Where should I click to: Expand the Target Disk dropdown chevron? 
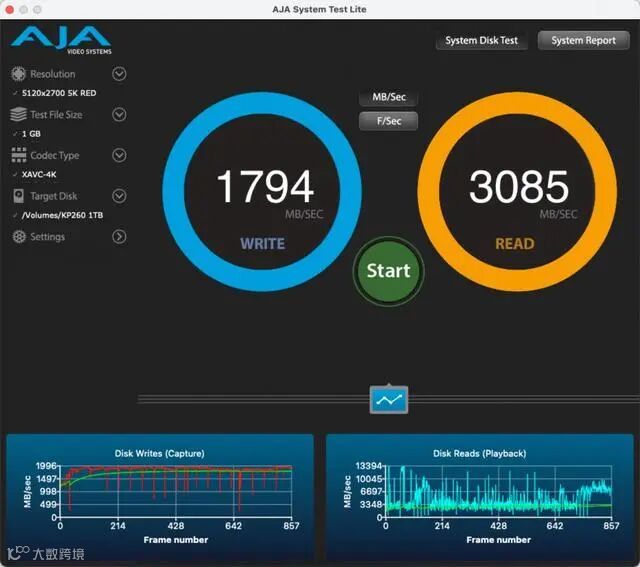click(119, 196)
